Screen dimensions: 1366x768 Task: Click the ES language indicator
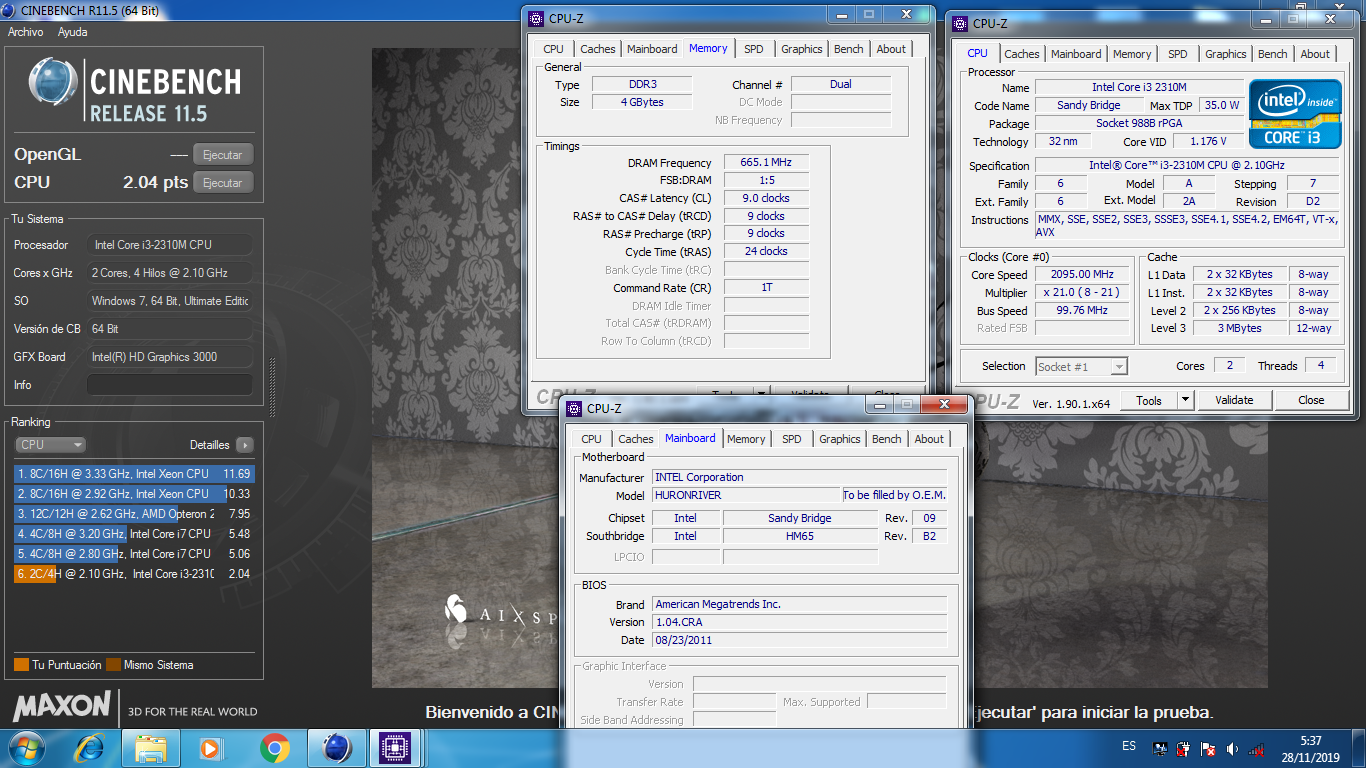[x=1129, y=747]
